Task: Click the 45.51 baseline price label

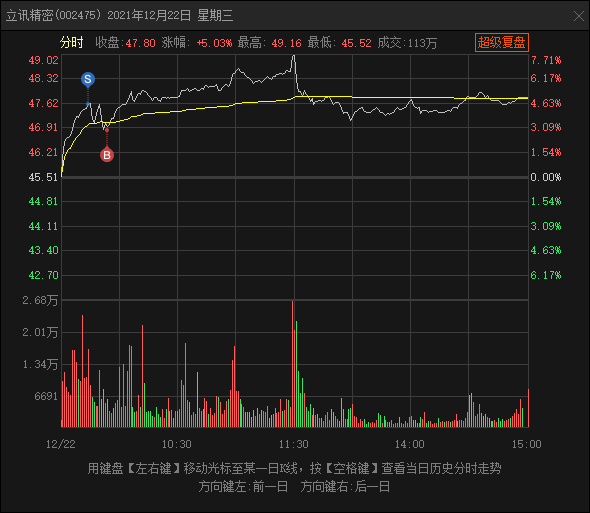Action: coord(44,177)
